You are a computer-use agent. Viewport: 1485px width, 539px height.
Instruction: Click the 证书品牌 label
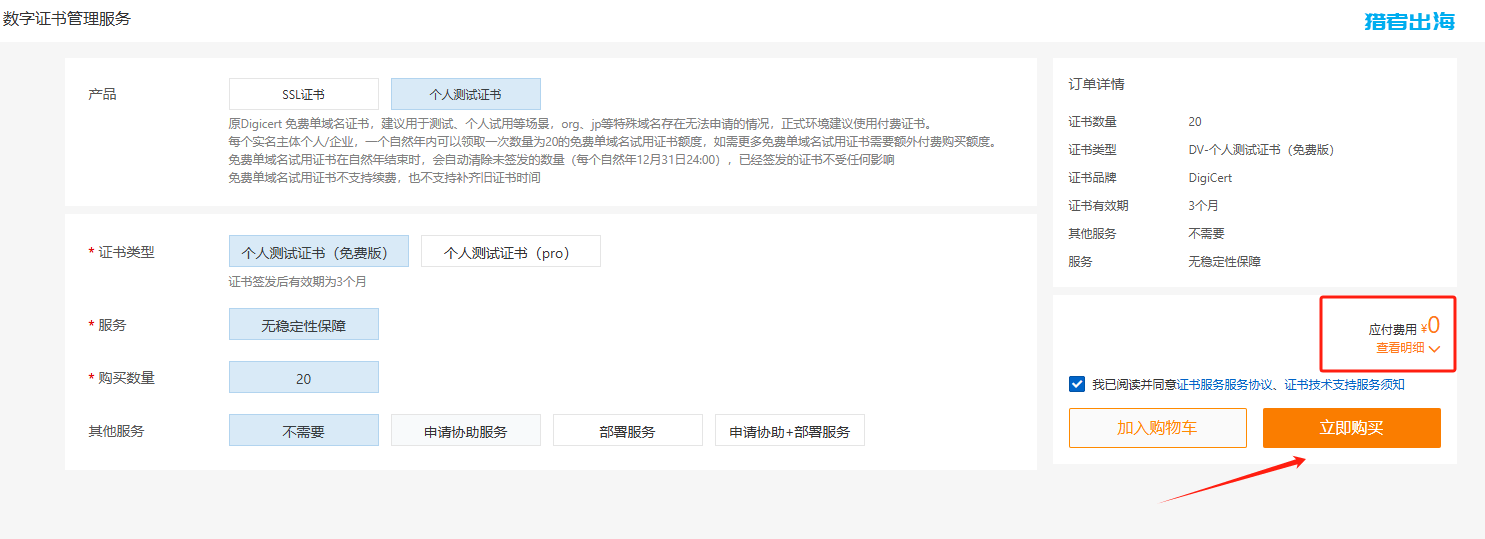click(1093, 178)
